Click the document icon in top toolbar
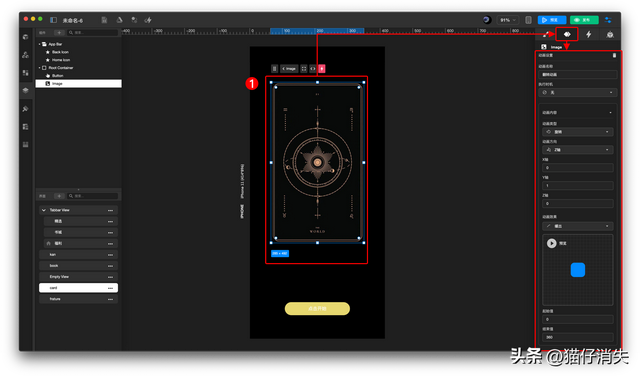 click(x=104, y=20)
